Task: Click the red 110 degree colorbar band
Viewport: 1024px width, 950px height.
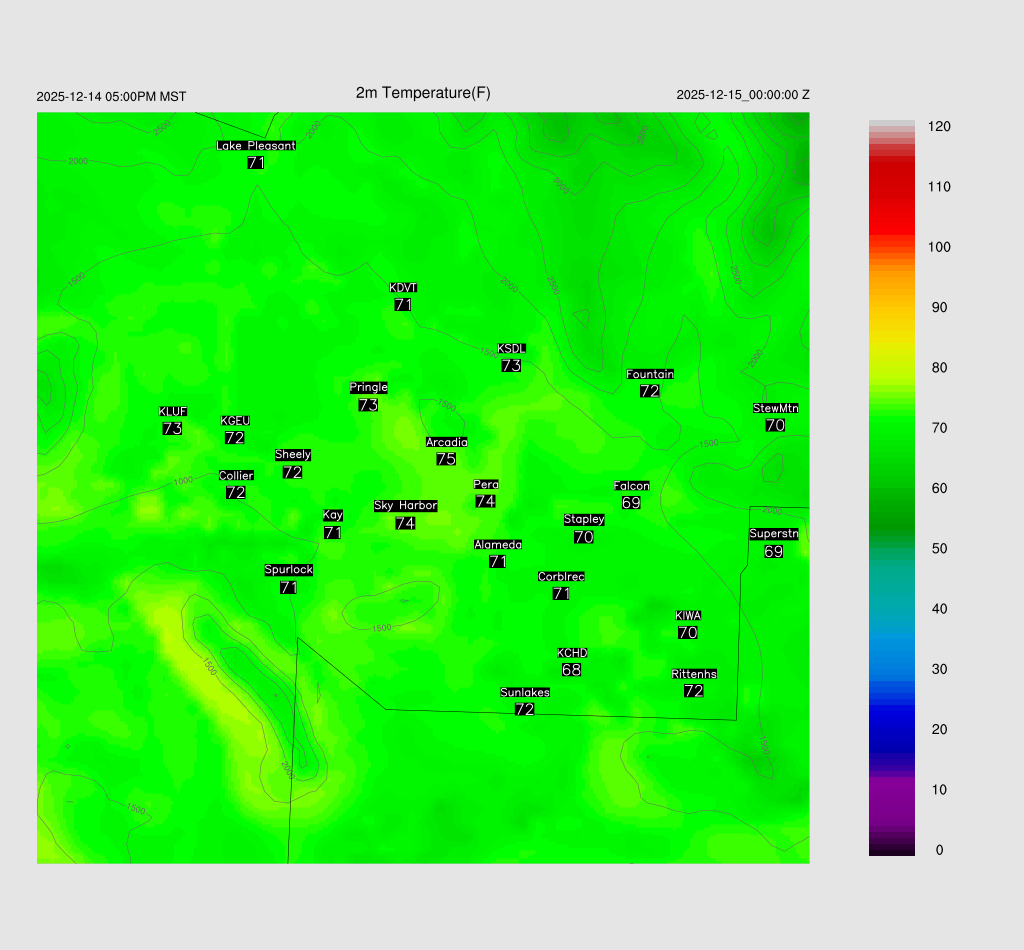Action: pyautogui.click(x=892, y=187)
